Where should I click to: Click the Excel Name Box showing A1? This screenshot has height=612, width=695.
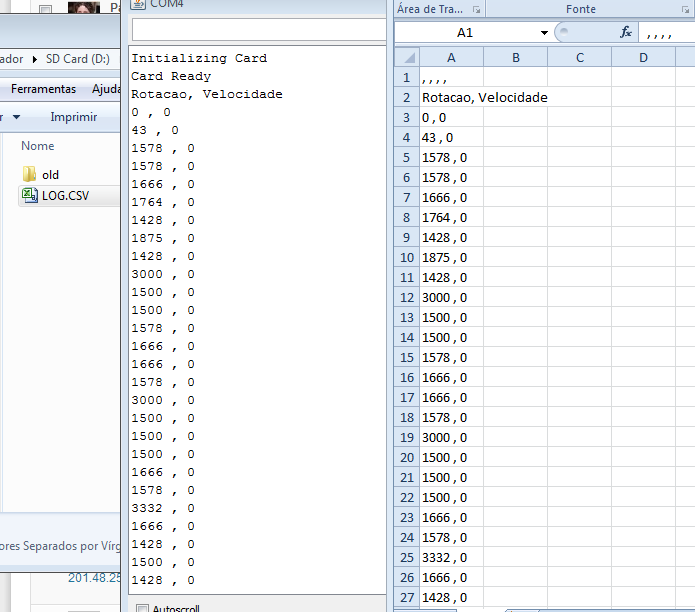tap(465, 33)
